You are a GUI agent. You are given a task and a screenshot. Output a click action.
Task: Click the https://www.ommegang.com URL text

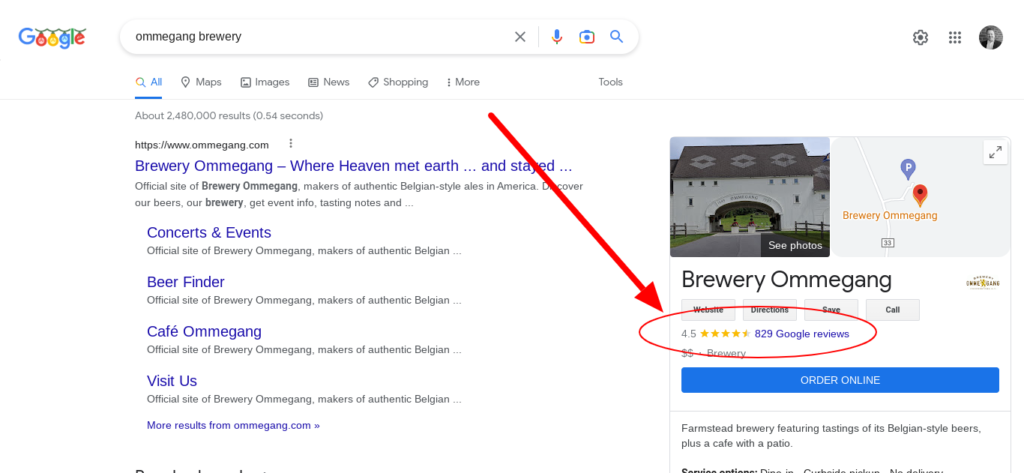[x=202, y=145]
